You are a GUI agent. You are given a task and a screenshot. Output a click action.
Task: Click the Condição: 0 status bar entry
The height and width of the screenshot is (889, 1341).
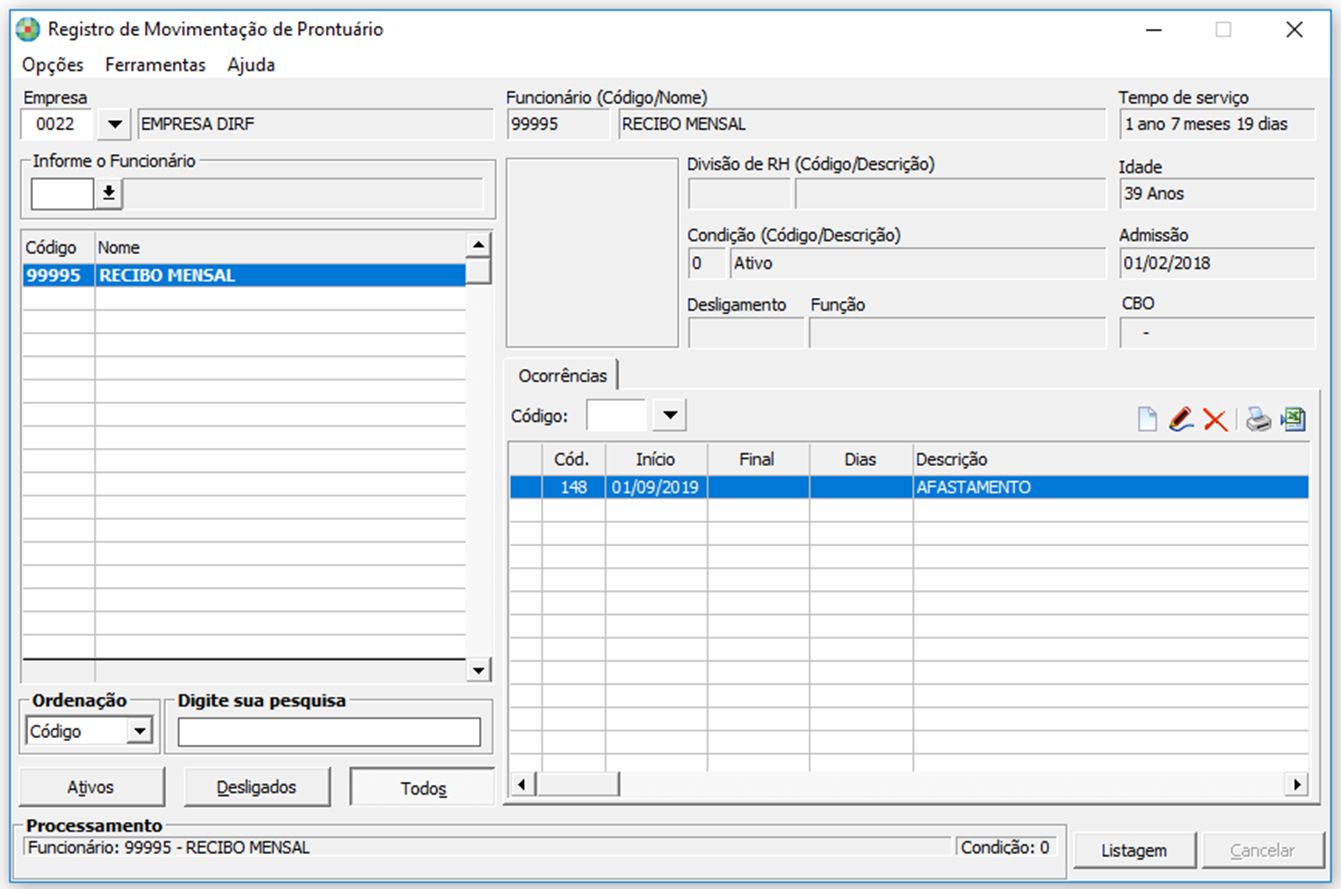1006,848
